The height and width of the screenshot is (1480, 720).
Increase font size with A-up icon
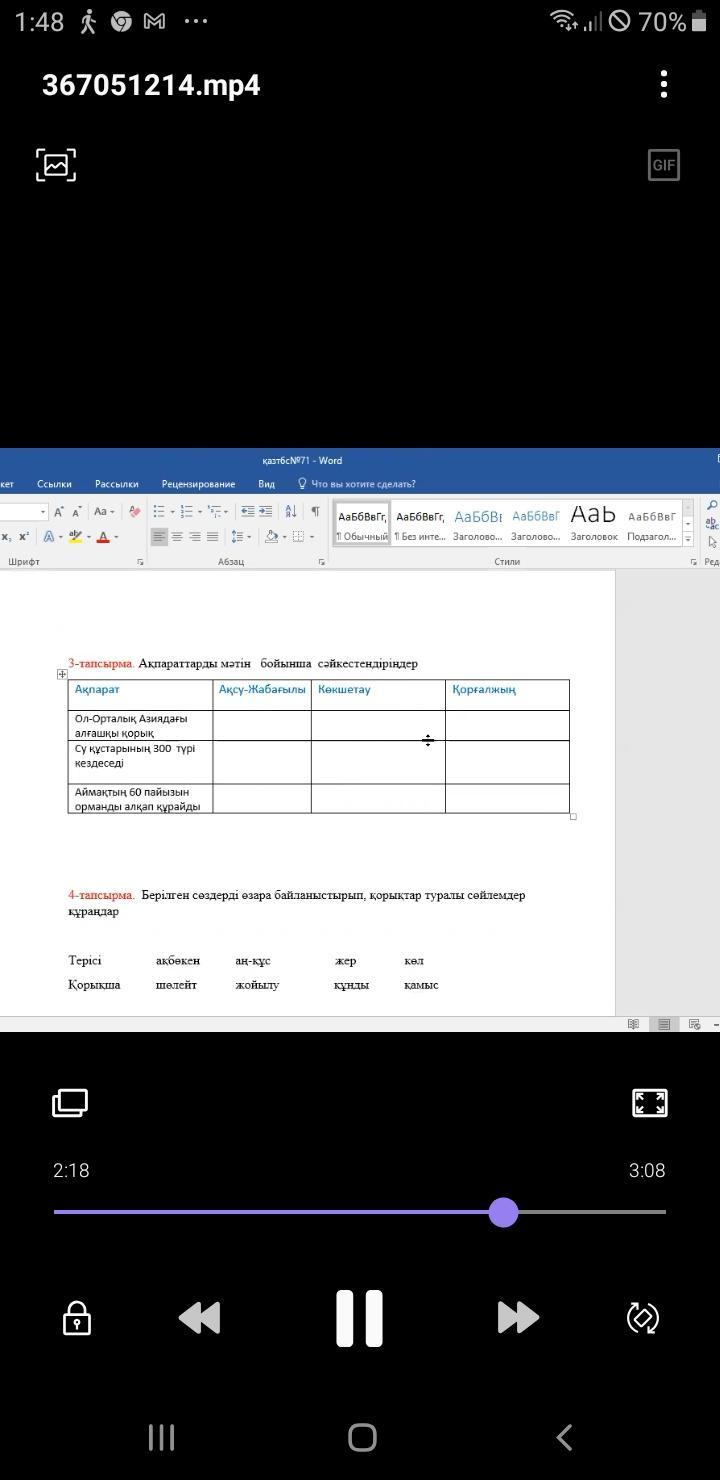pyautogui.click(x=58, y=512)
